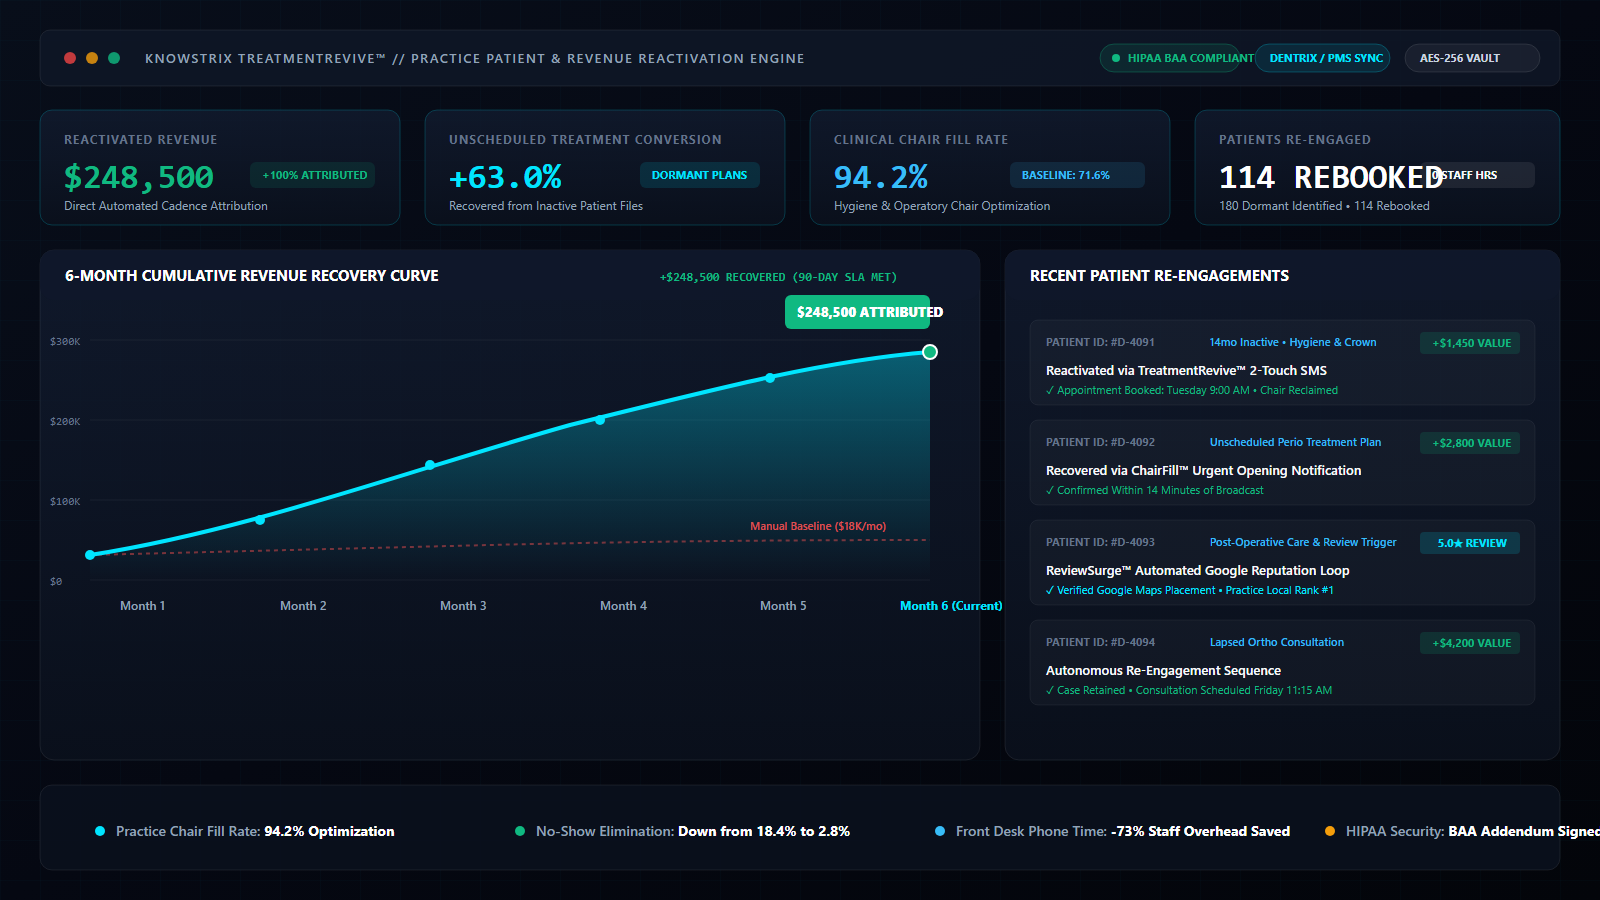Click the red window dot in header
The image size is (1600, 900).
point(70,58)
